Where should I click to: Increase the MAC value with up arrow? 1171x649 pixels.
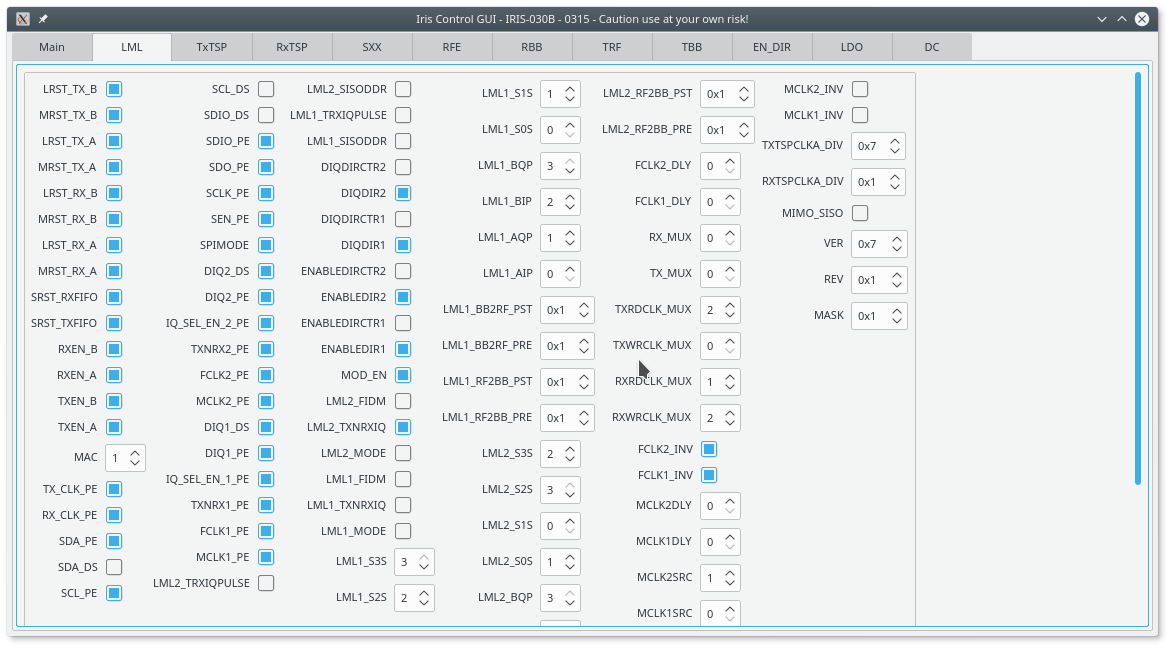point(135,453)
